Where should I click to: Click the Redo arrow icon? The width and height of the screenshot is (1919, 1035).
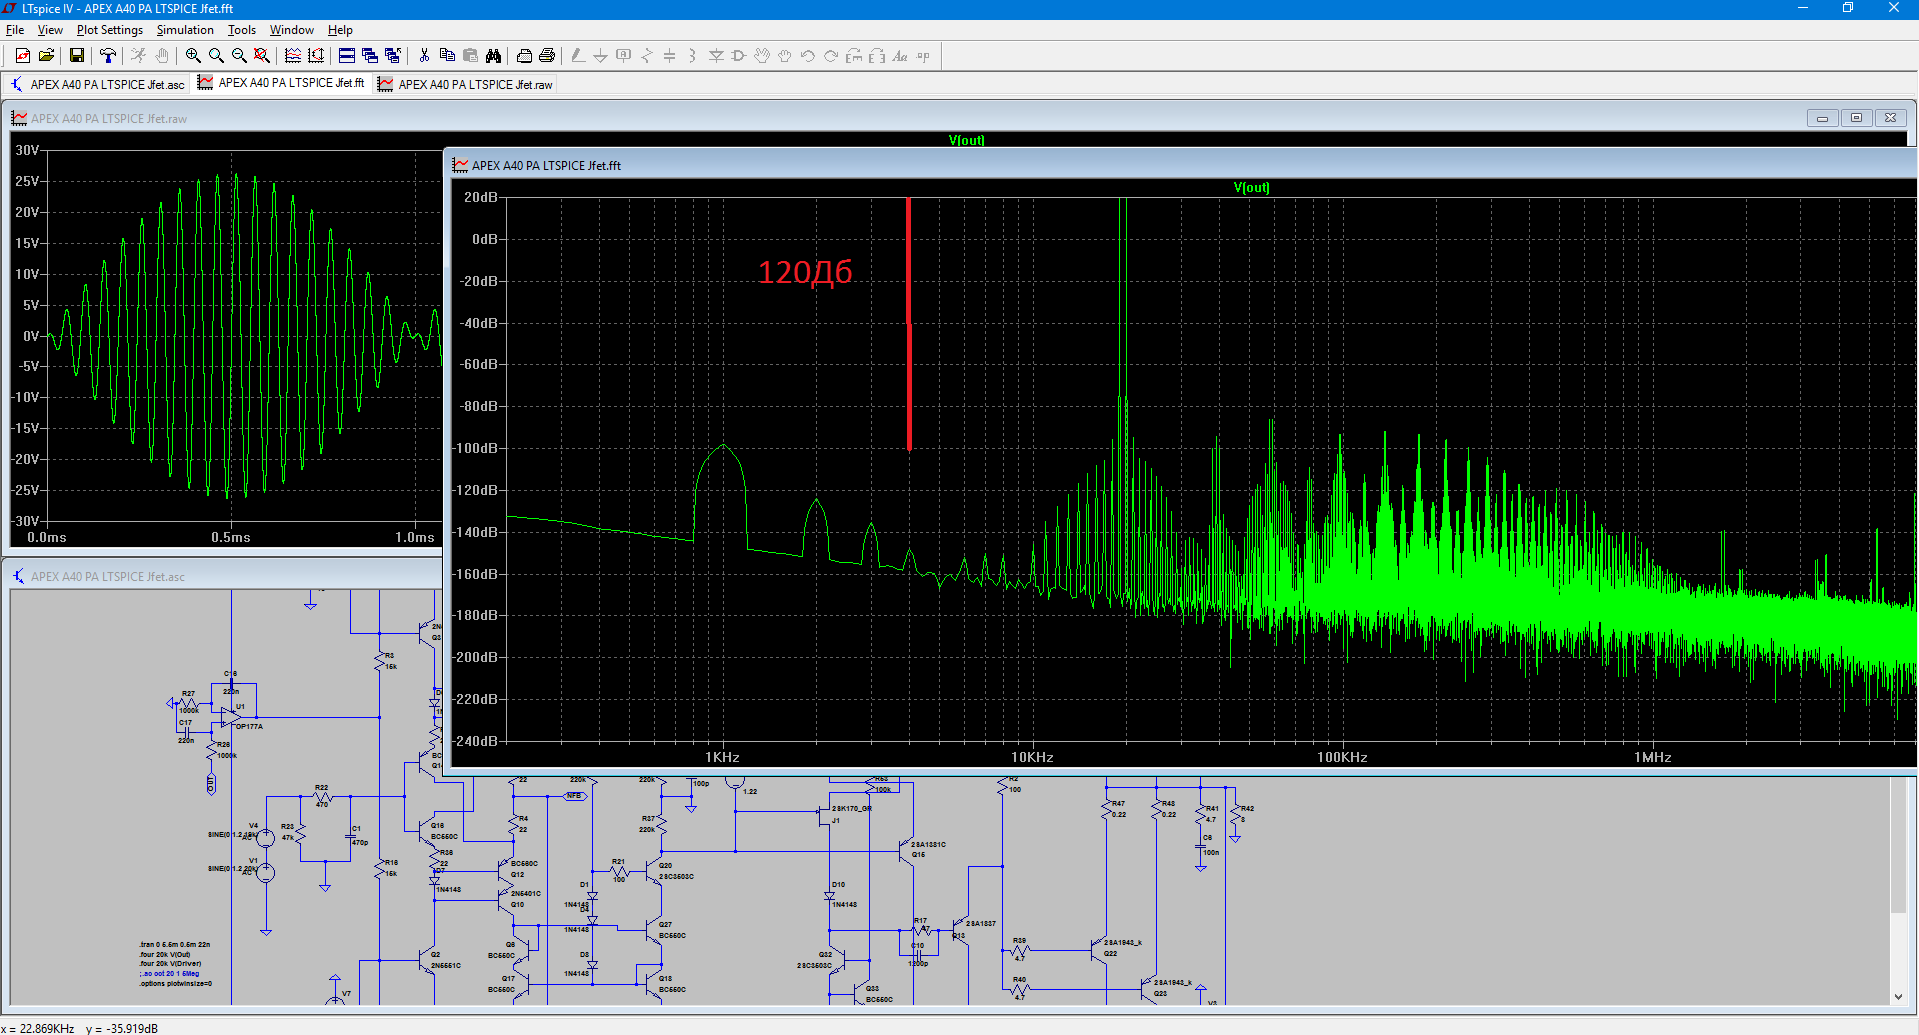[831, 56]
